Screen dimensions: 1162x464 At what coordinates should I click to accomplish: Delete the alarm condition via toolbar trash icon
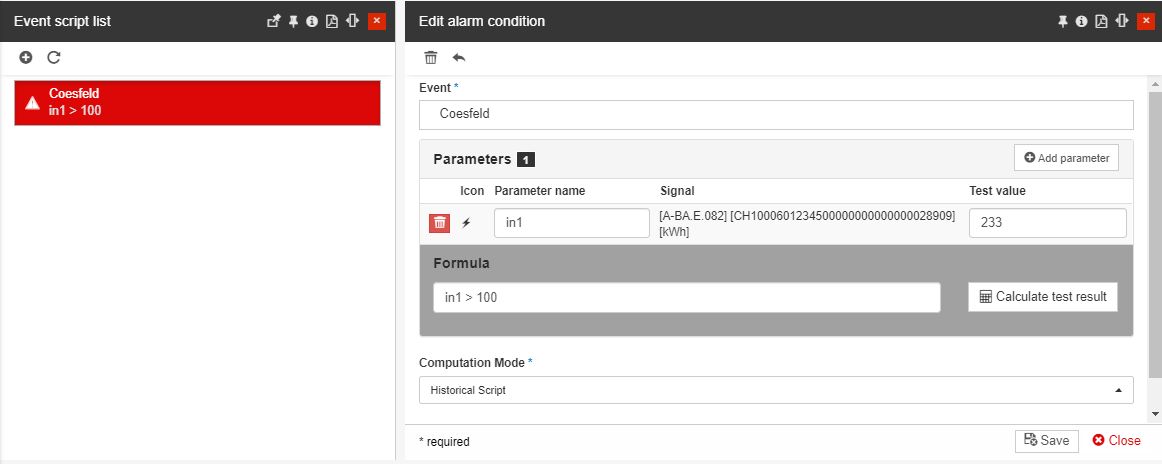(431, 58)
